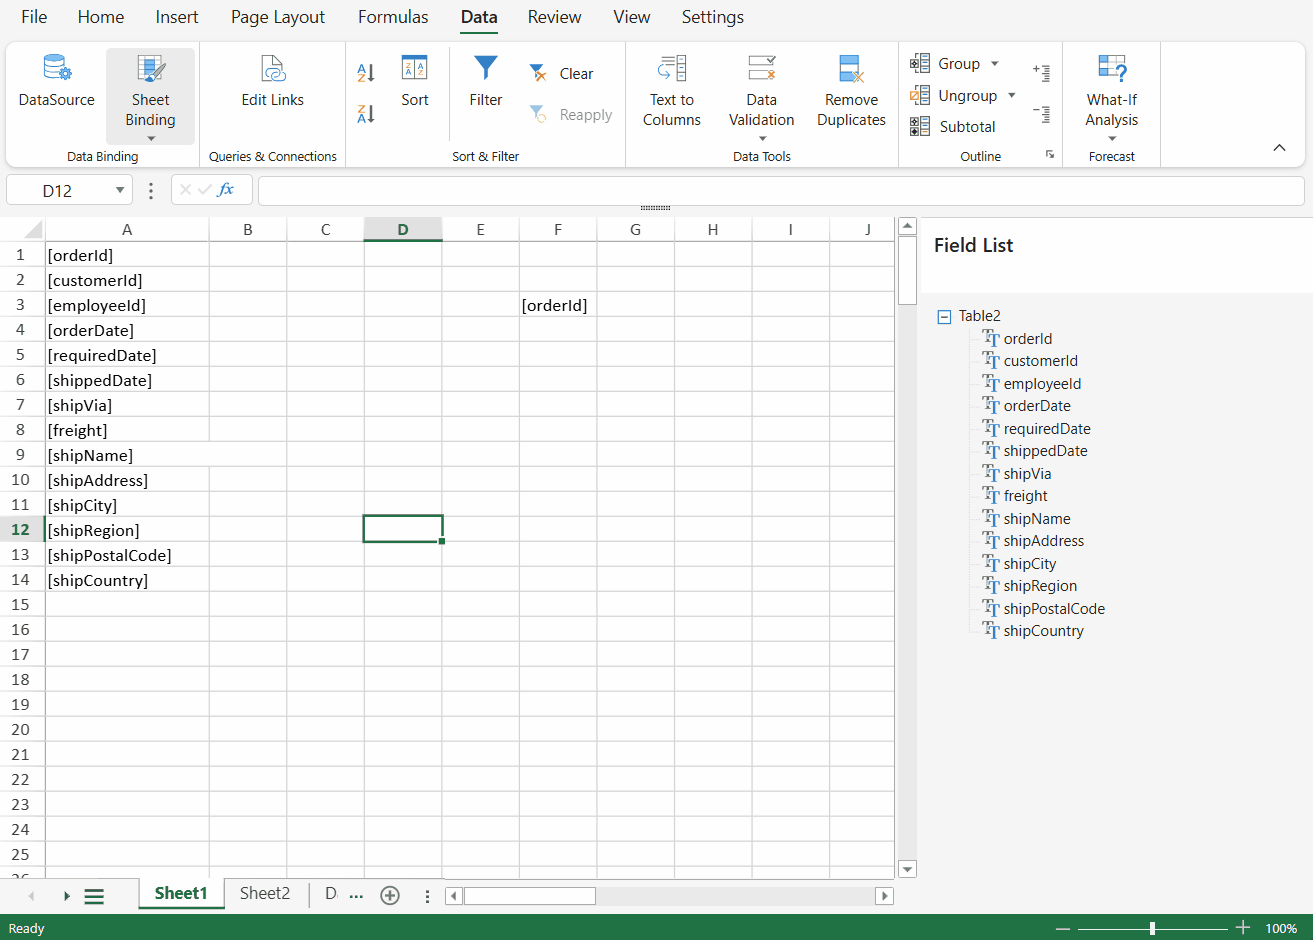Image resolution: width=1313 pixels, height=940 pixels.
Task: Collapse the Table2 tree node
Action: pos(944,316)
